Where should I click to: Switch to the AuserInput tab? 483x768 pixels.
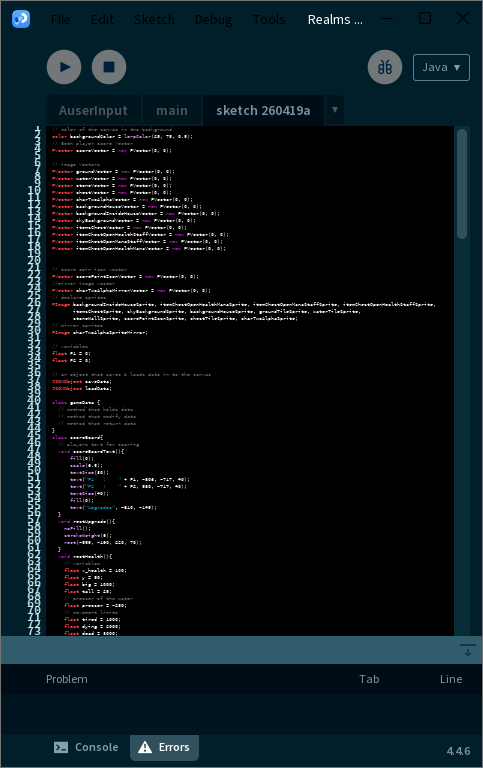pos(93,111)
